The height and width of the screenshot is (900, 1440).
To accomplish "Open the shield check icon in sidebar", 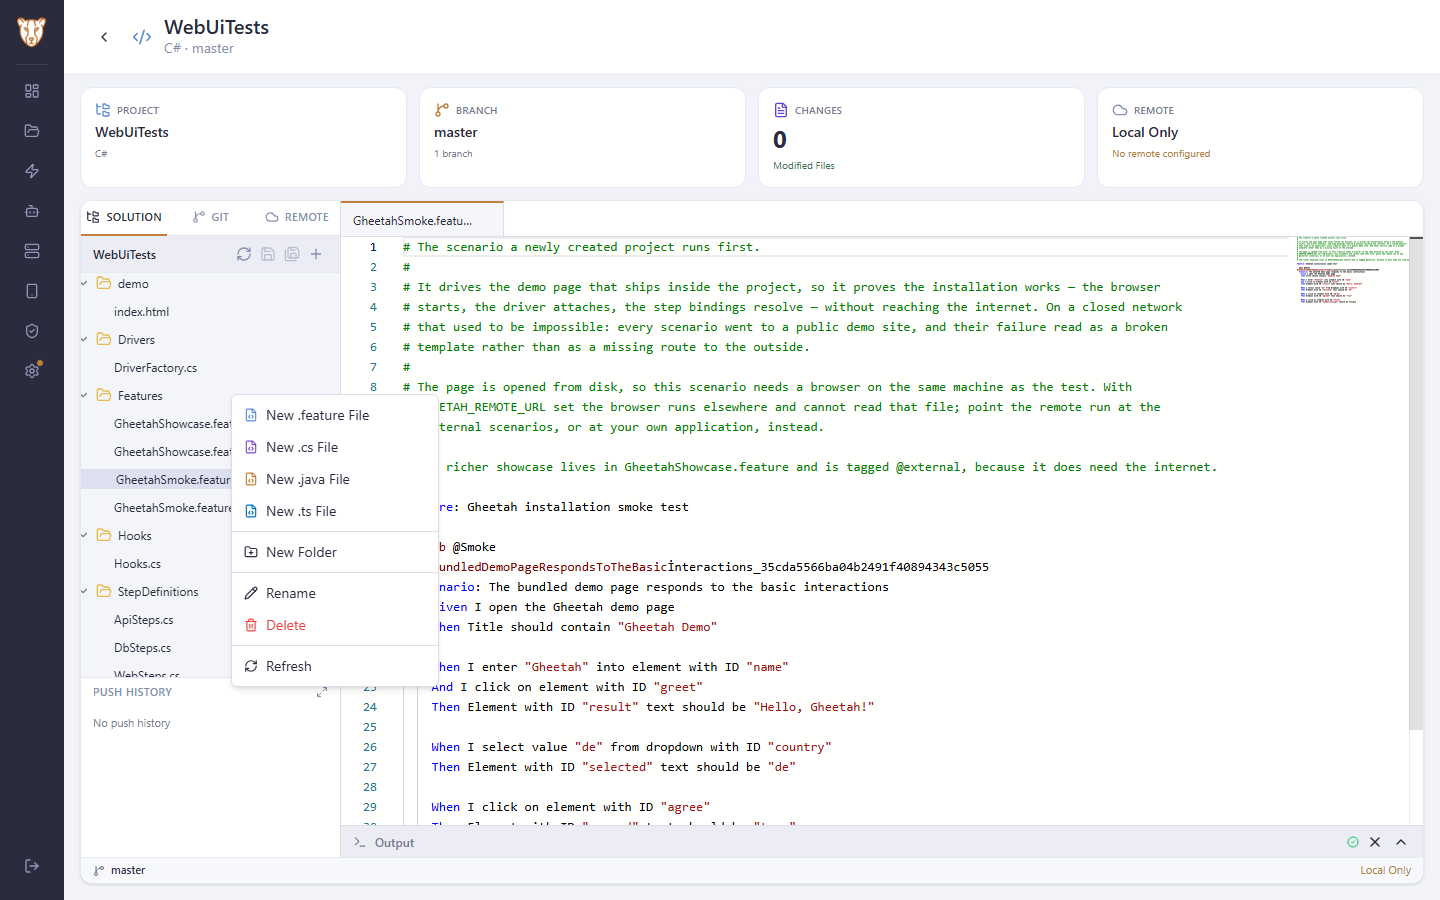I will click(32, 331).
